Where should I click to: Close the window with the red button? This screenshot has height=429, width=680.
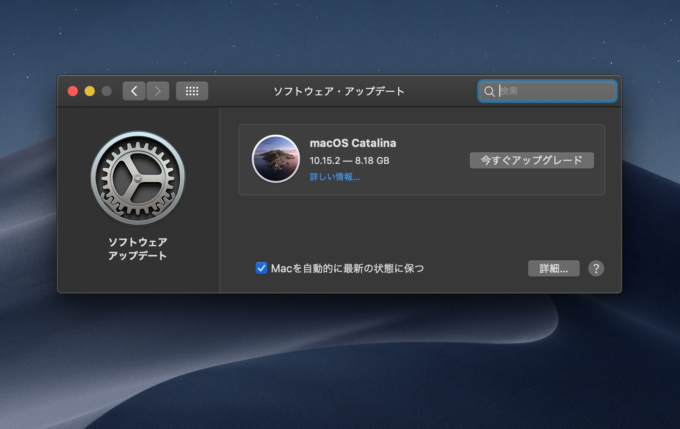click(x=73, y=91)
